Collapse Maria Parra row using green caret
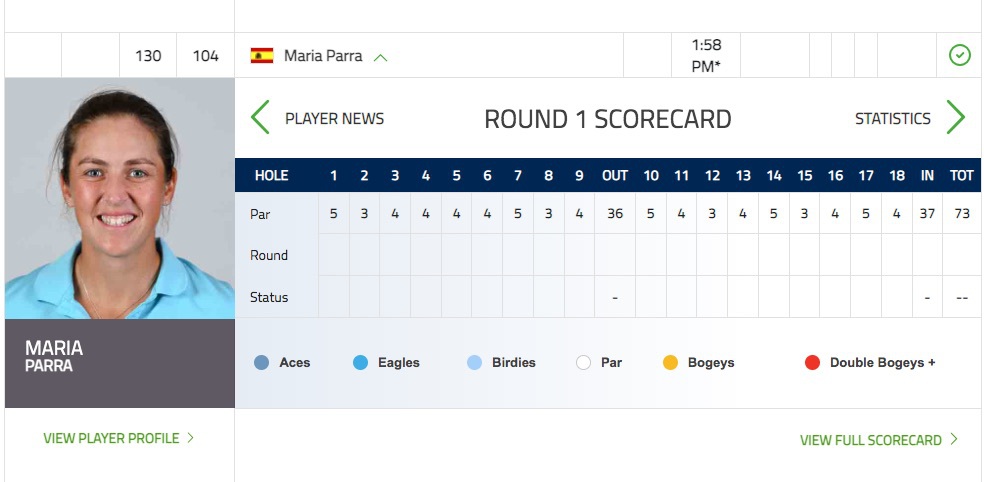 pos(380,57)
